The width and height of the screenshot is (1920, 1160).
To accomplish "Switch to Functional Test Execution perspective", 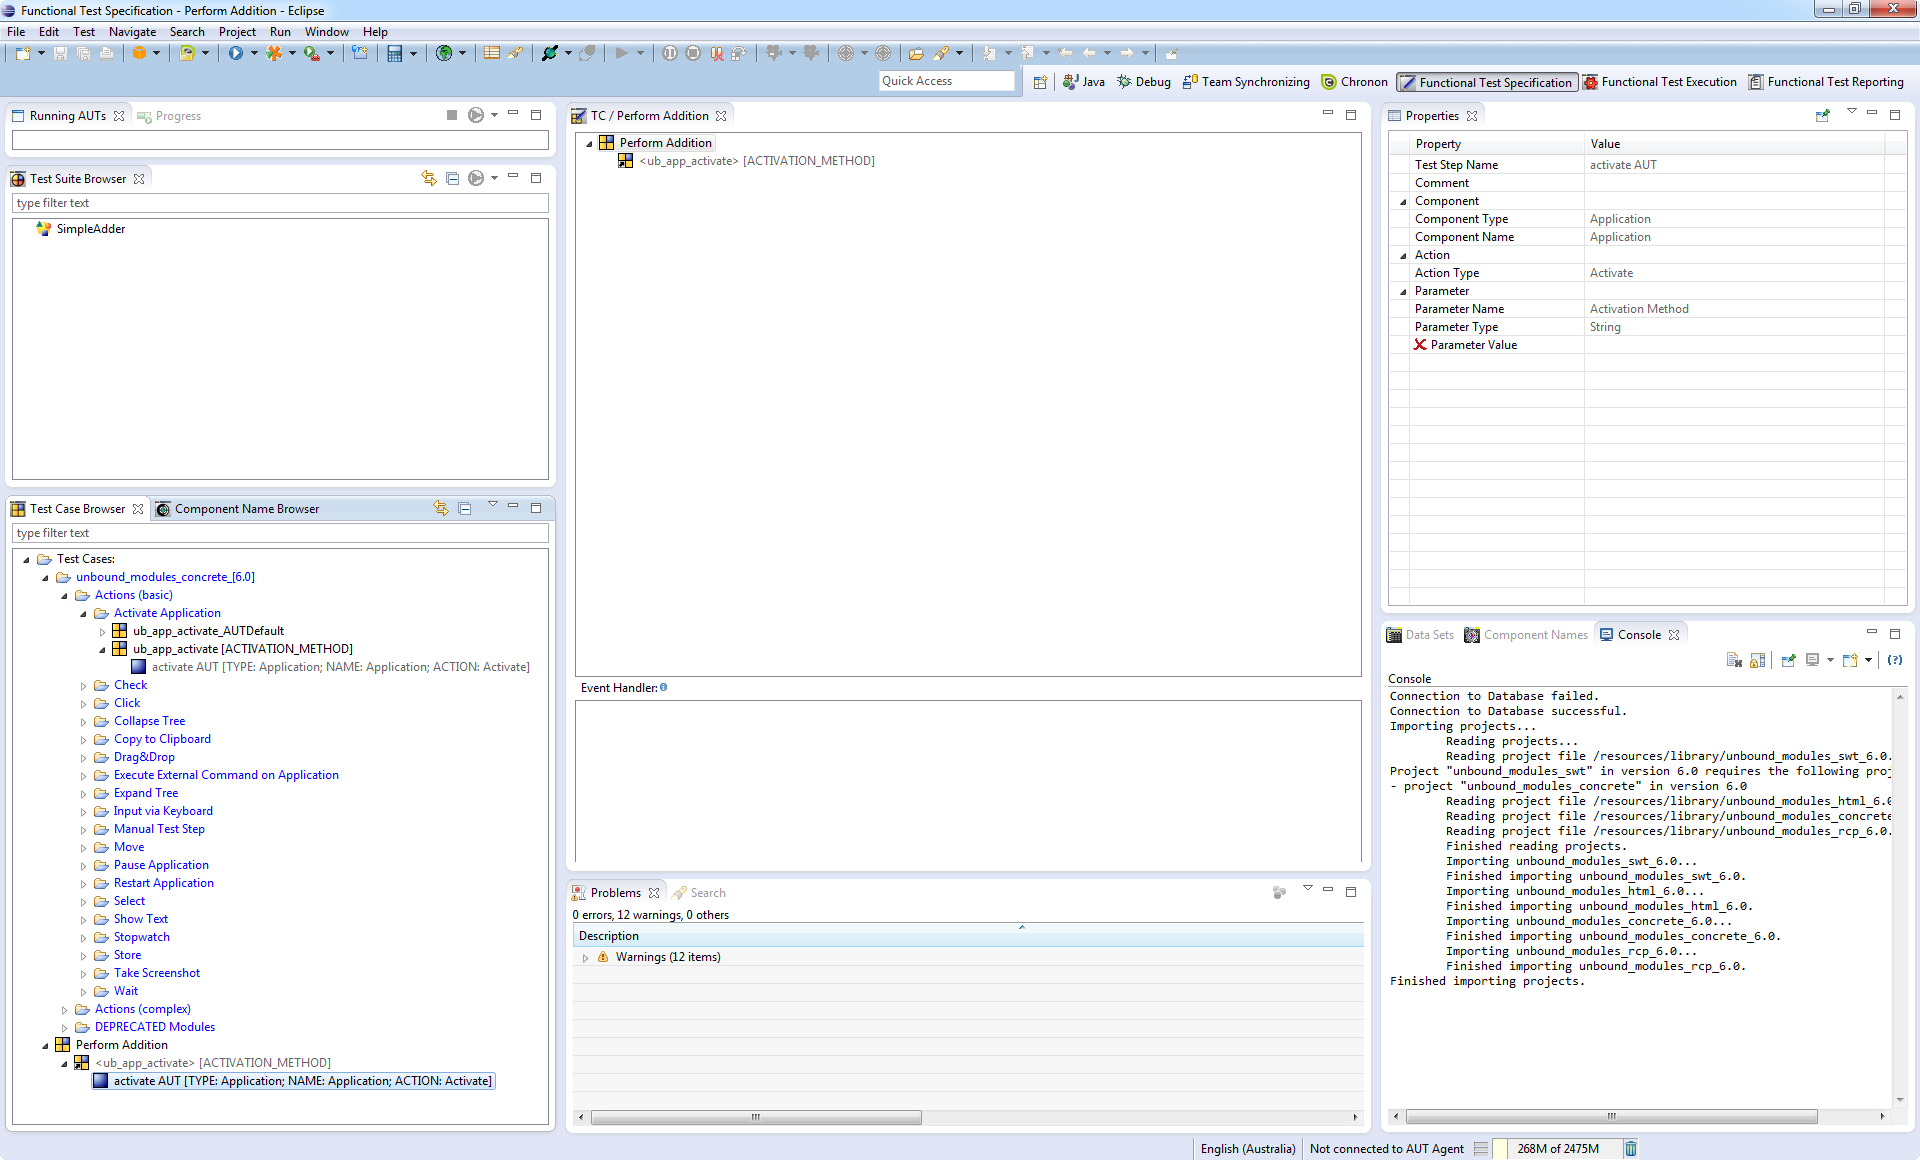I will (1660, 82).
